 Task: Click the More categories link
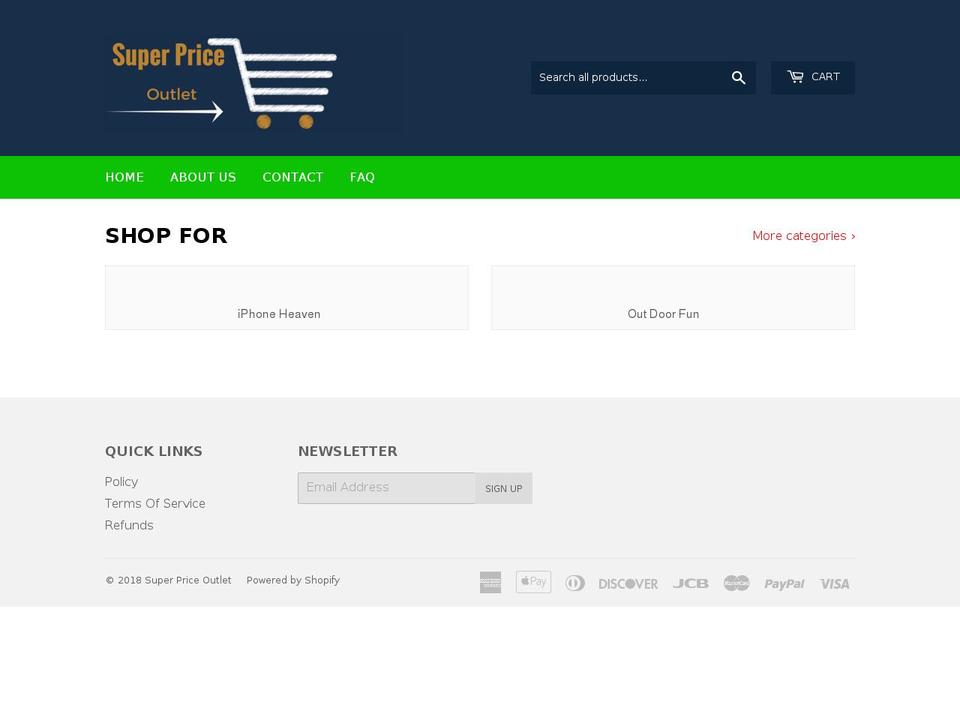click(x=803, y=236)
